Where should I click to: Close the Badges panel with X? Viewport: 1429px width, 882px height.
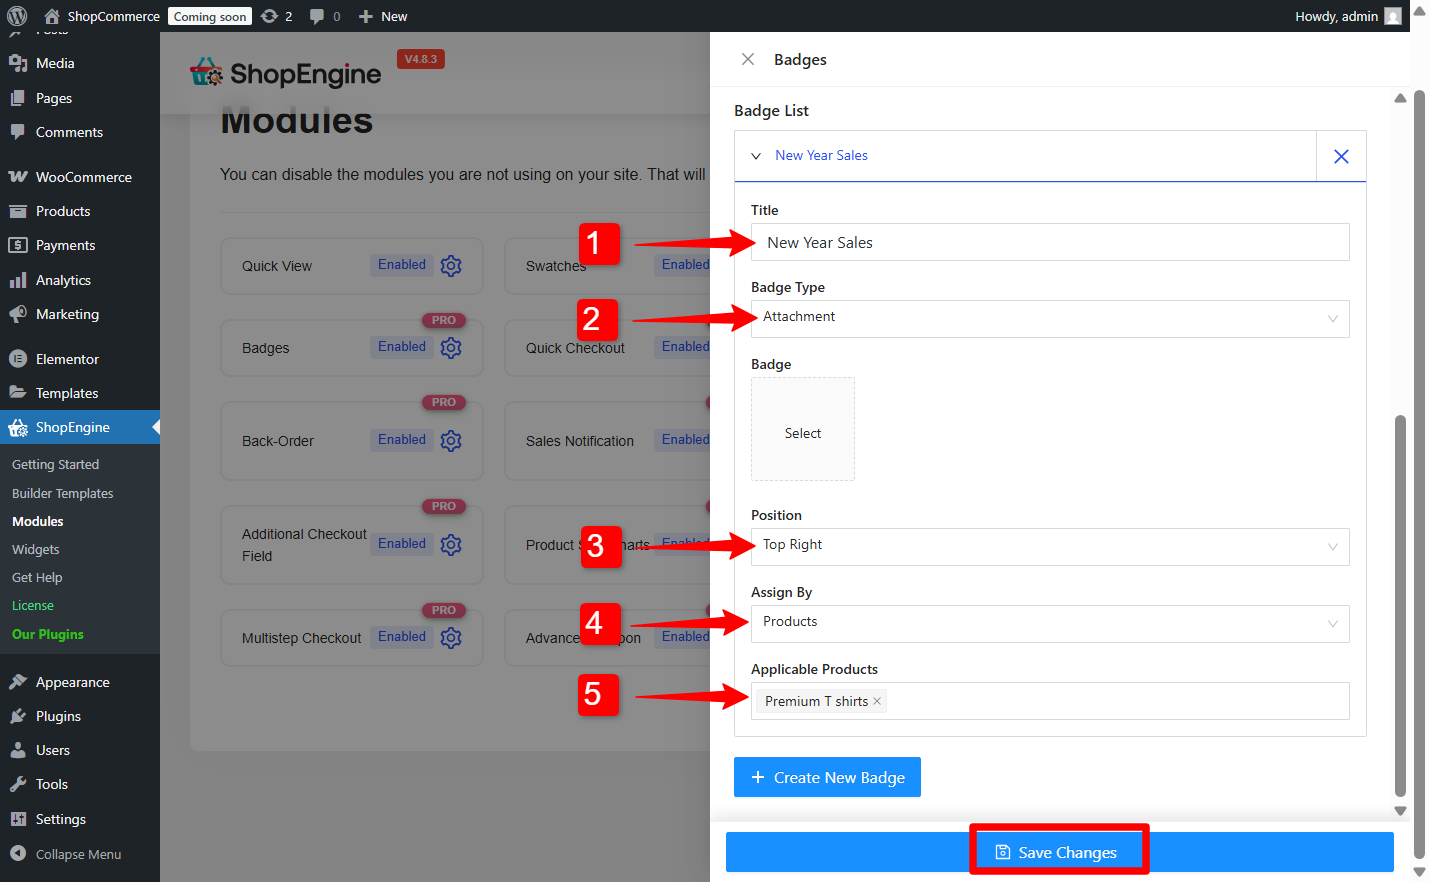[x=747, y=59]
